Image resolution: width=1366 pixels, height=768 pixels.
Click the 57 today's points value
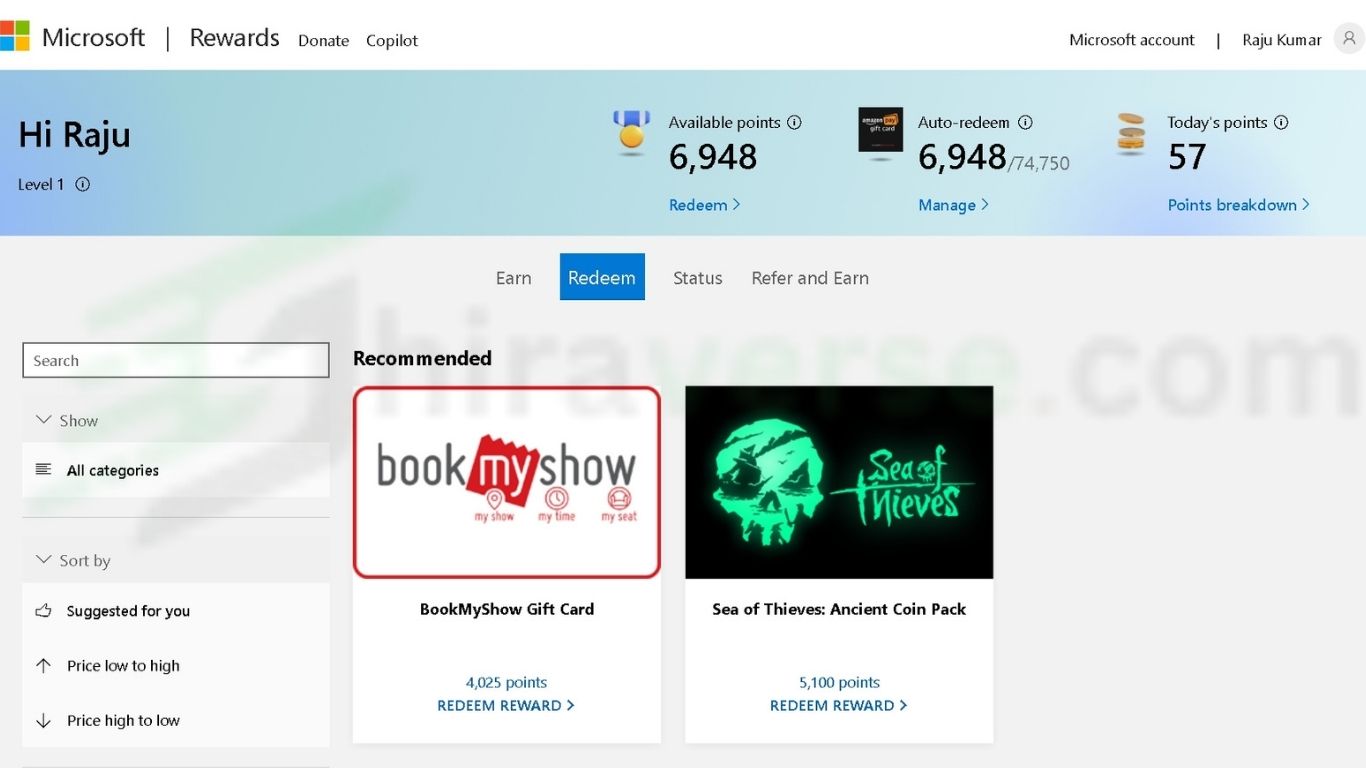(1187, 157)
